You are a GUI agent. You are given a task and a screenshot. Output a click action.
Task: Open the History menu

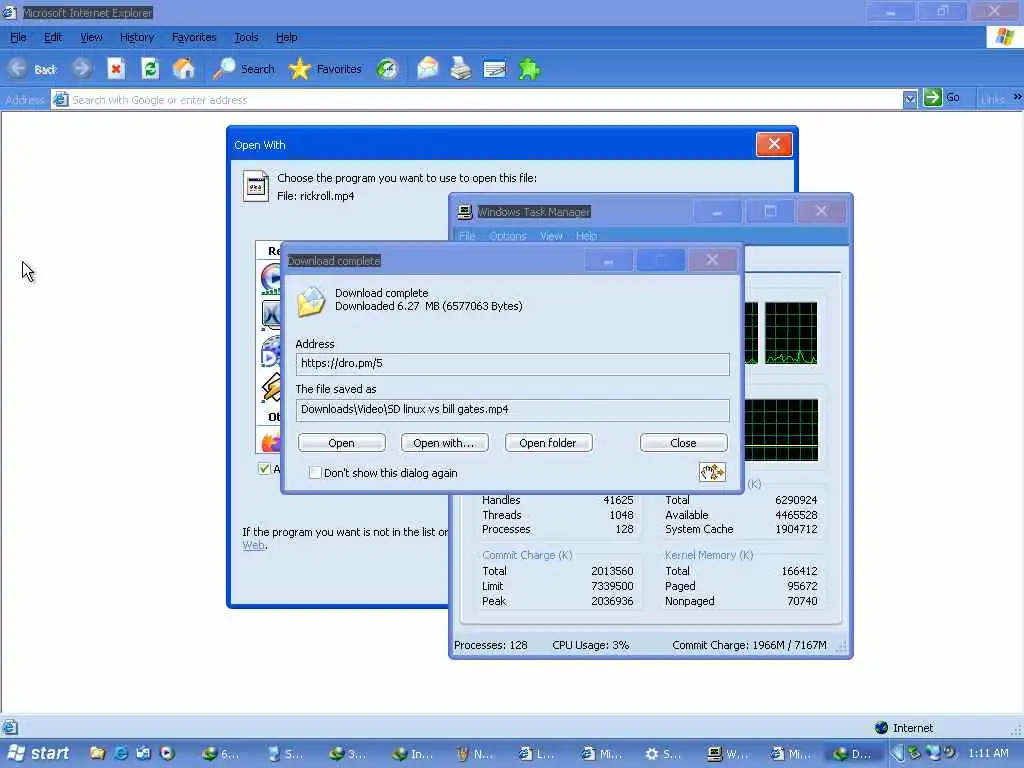pos(136,37)
